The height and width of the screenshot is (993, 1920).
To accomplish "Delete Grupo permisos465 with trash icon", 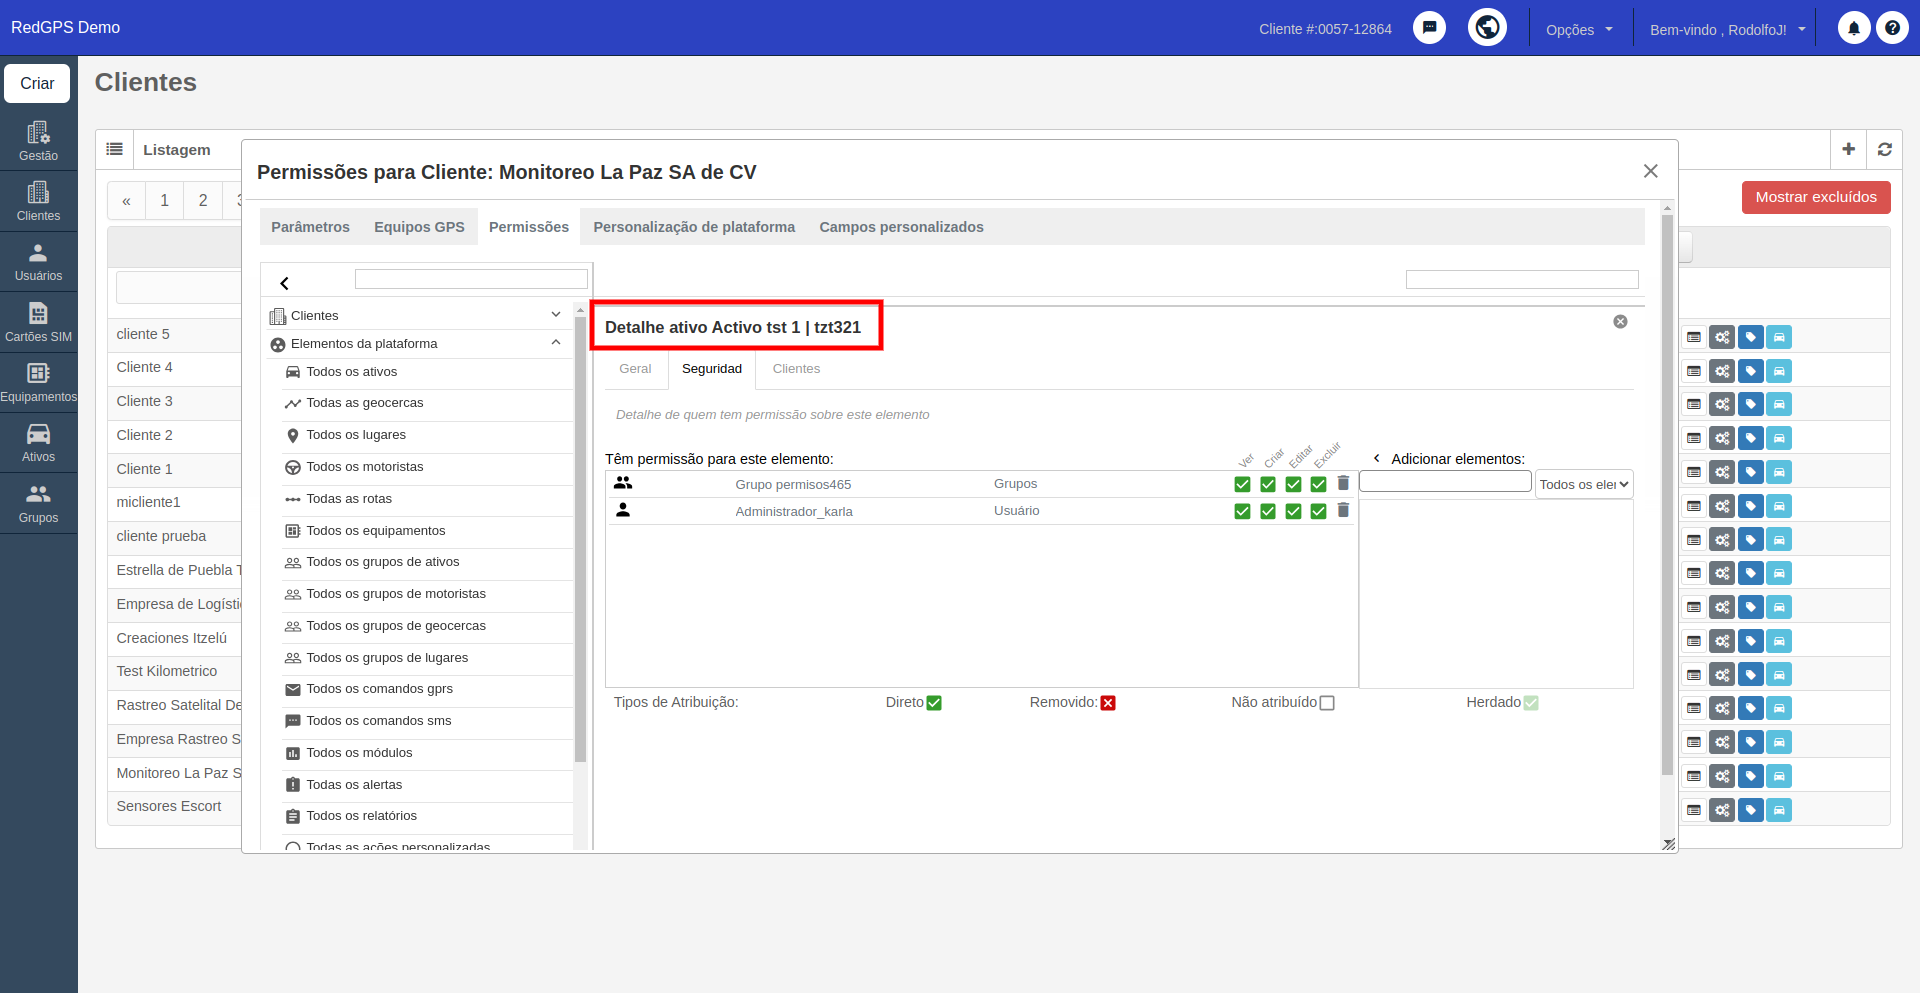I will pos(1343,484).
